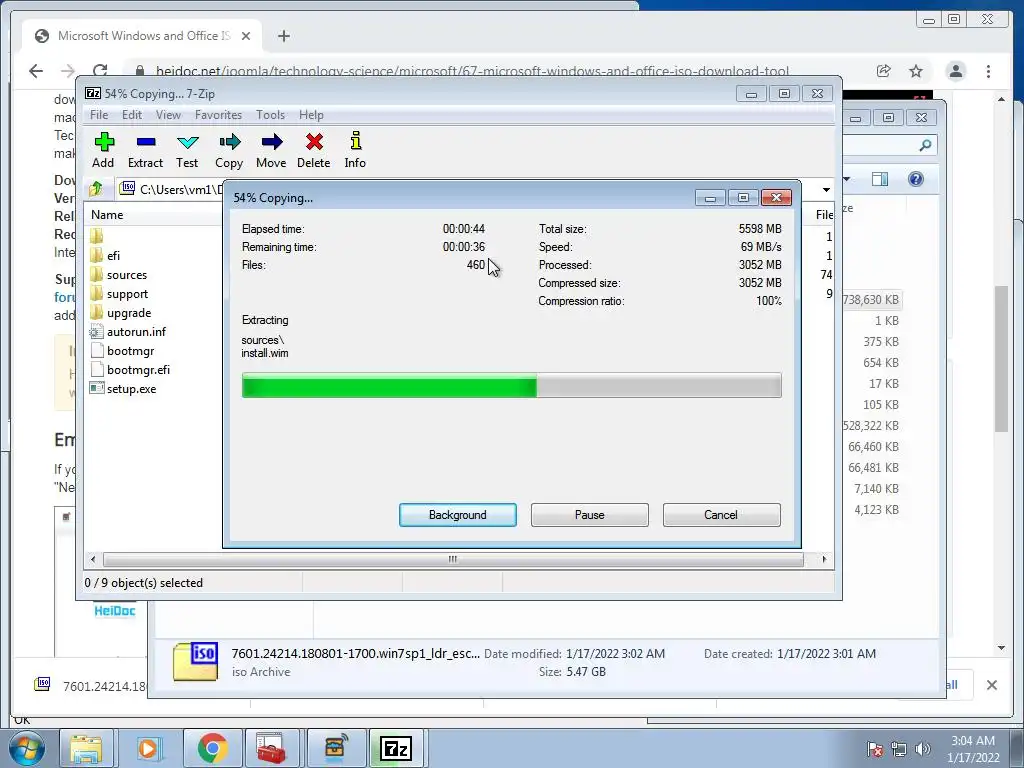Screen dimensions: 1024x768
Task: Go up one folder level in 7-Zip
Action: pyautogui.click(x=96, y=189)
